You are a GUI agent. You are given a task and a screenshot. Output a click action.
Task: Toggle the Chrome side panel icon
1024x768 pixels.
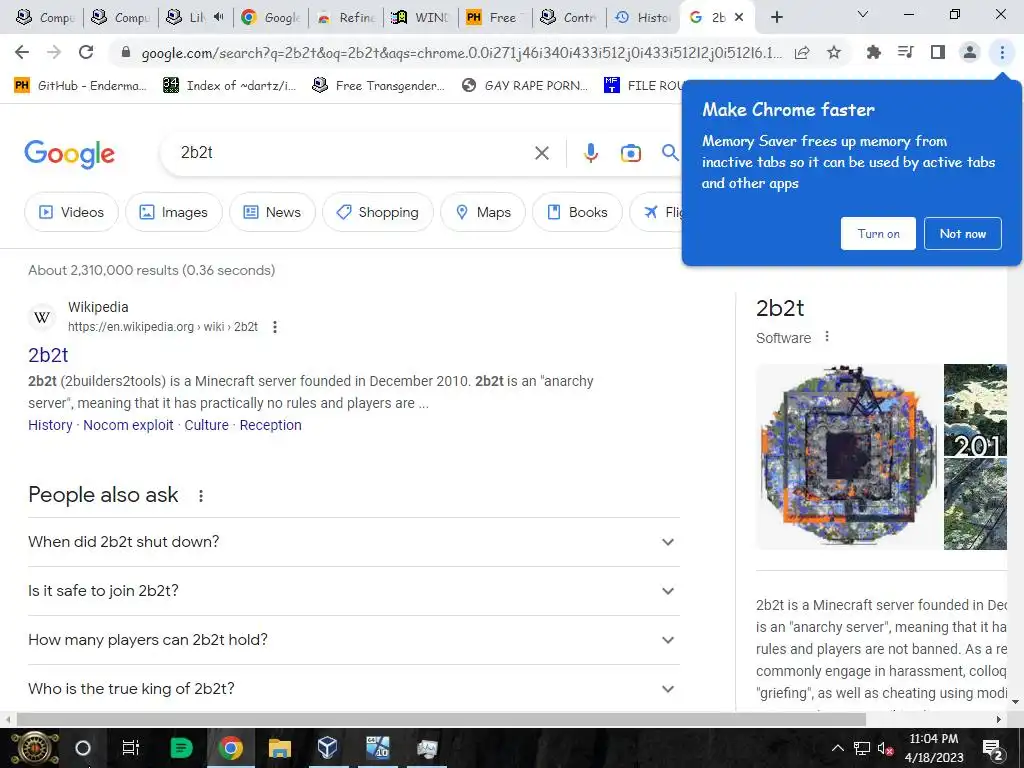point(938,52)
